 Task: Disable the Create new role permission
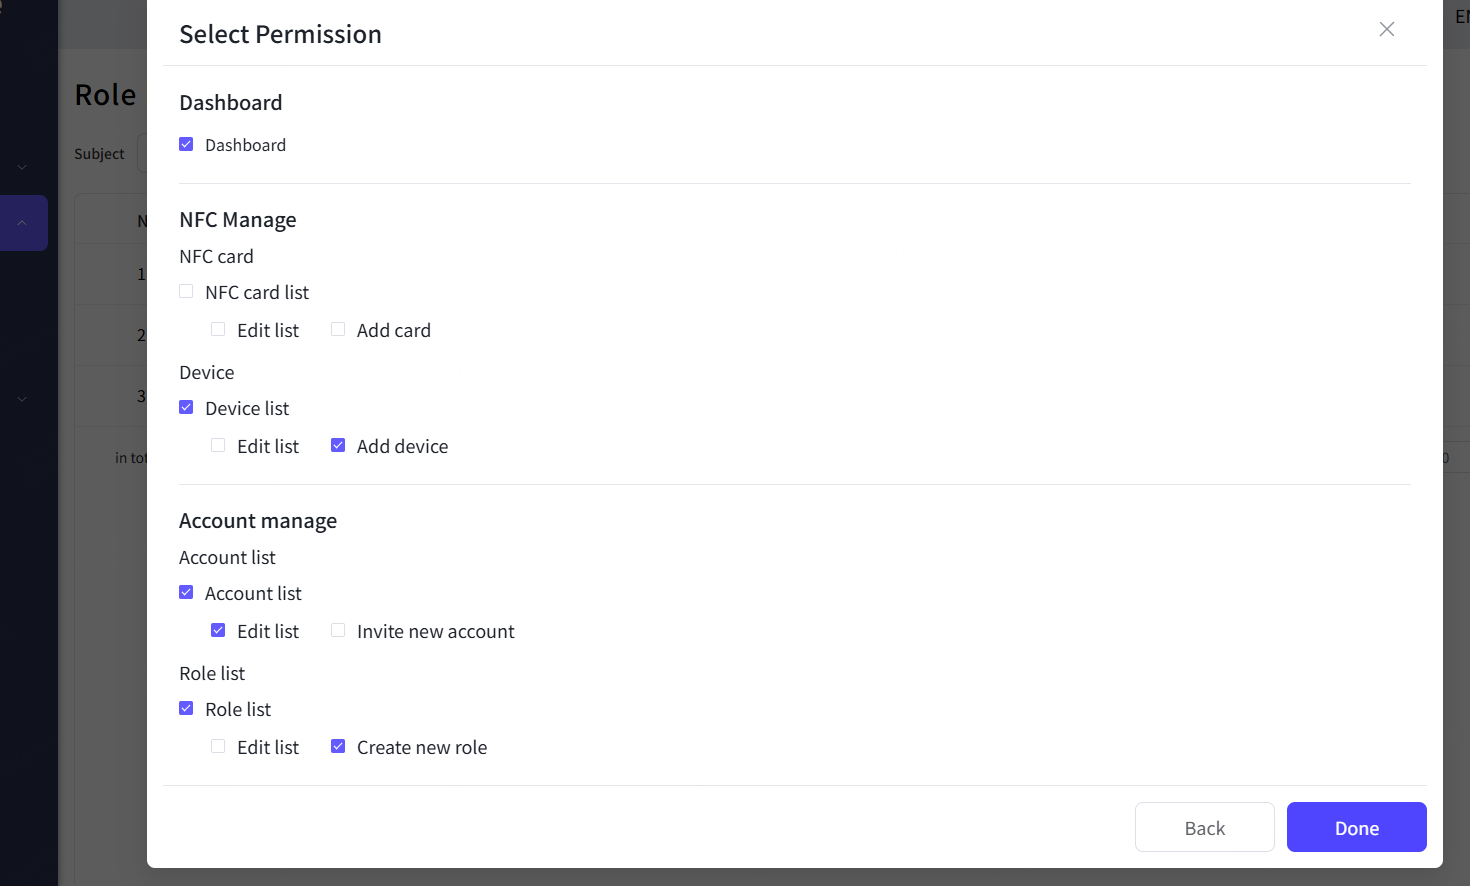click(338, 746)
